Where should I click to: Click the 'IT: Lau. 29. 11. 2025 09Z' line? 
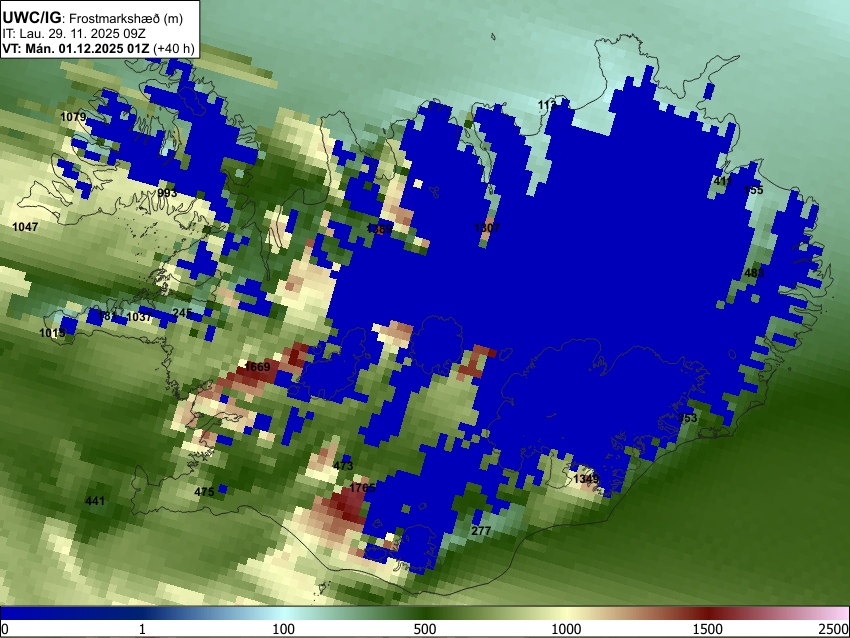[74, 34]
